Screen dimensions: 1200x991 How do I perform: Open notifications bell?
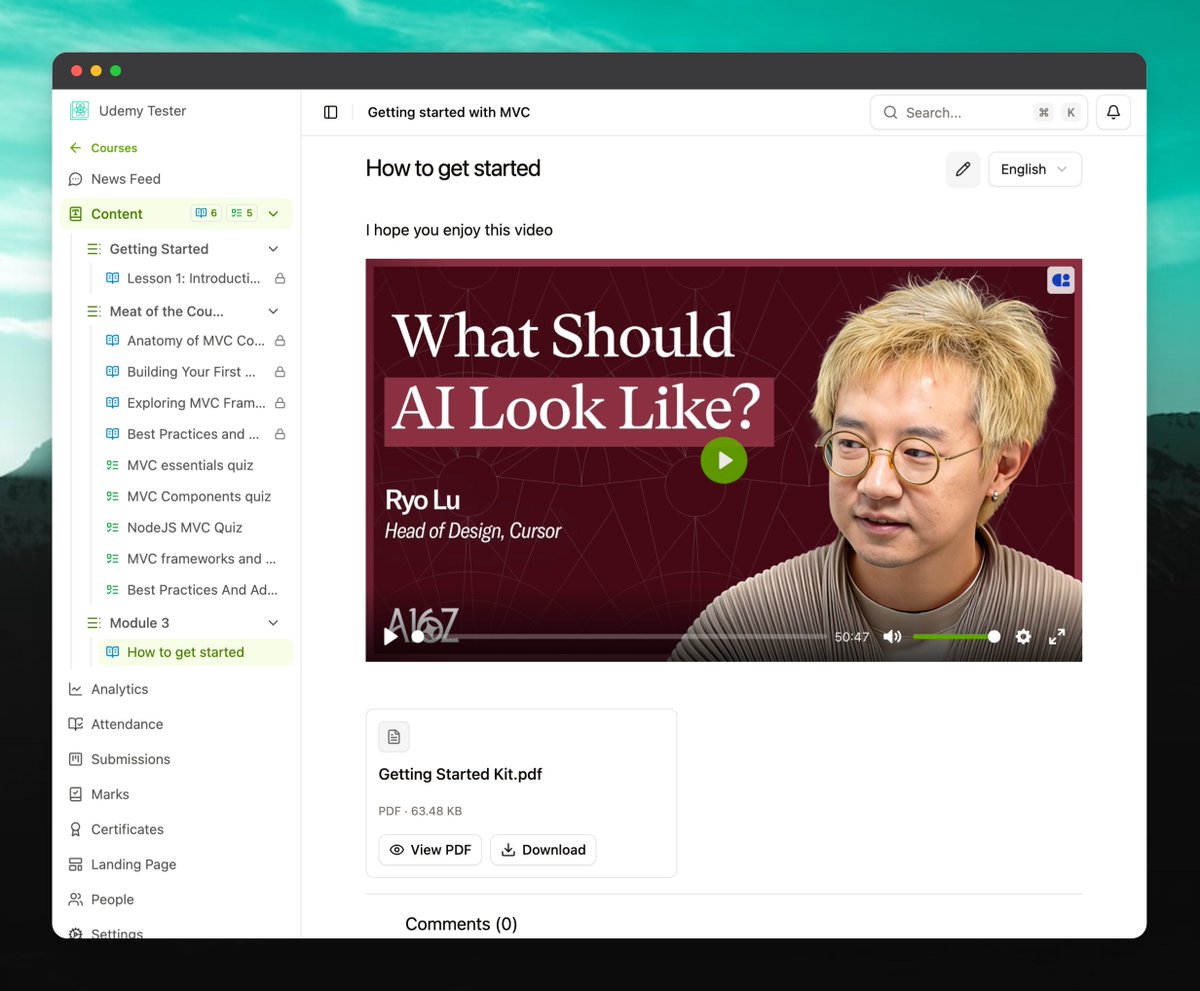point(1113,113)
